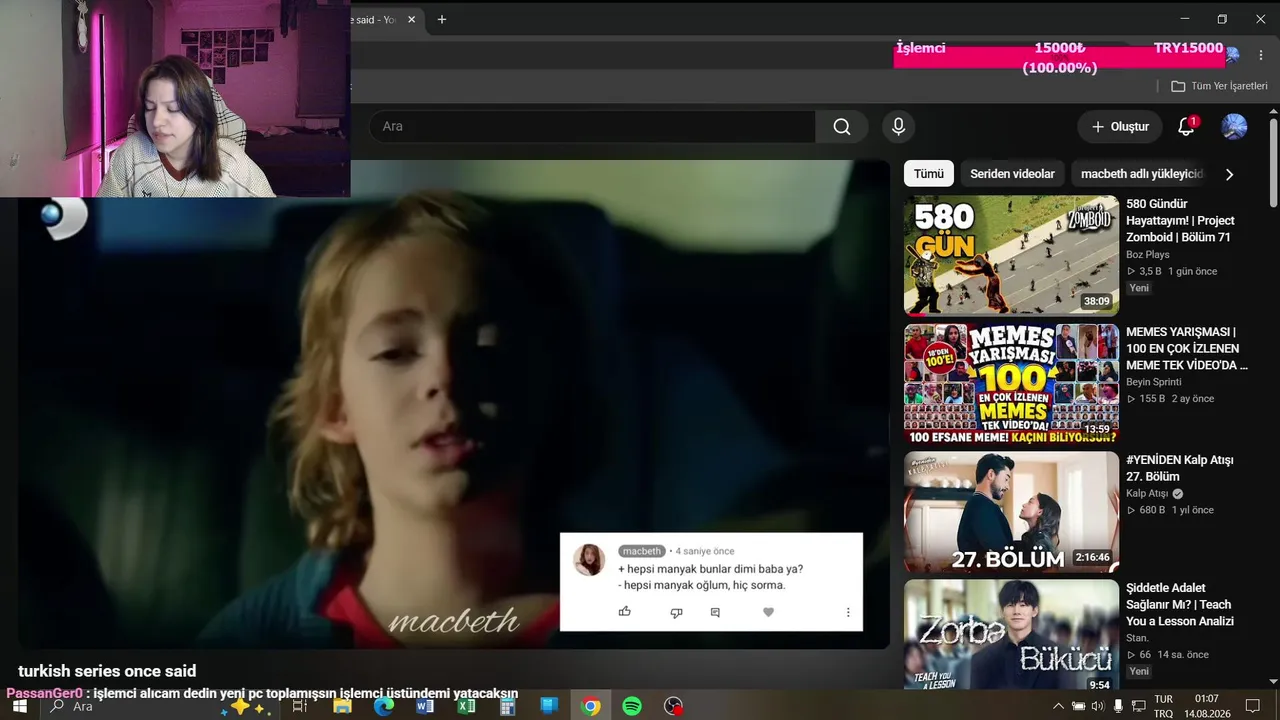
Task: Open the red-and-black circular taskbar app
Action: tap(673, 706)
